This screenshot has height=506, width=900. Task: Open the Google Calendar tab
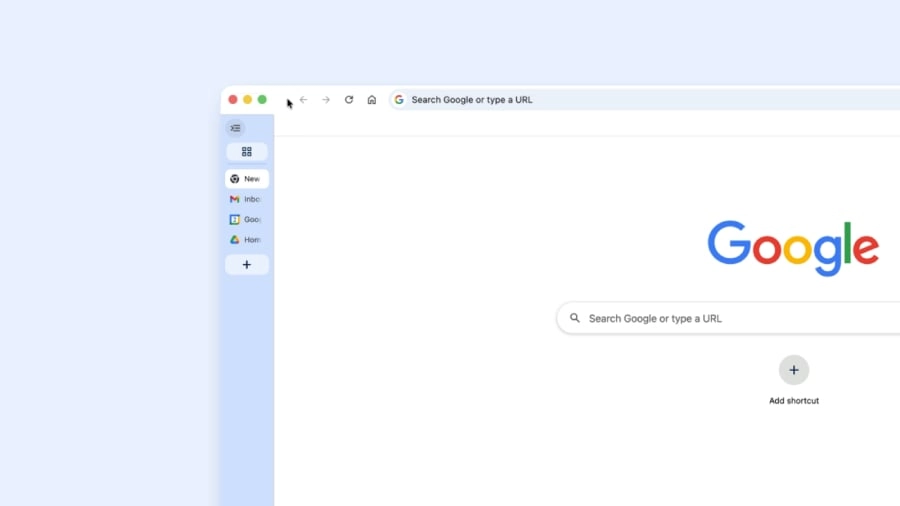[247, 219]
